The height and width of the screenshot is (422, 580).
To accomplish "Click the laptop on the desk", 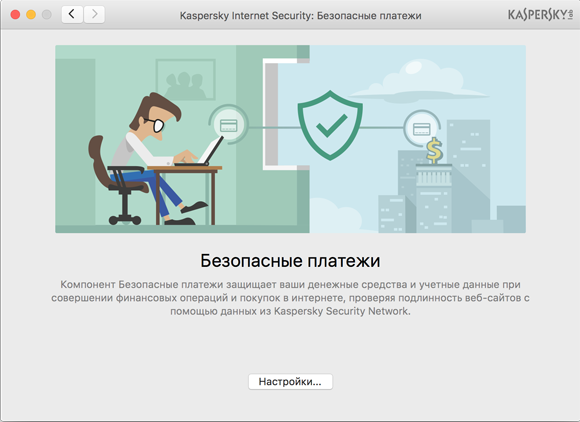I will point(202,152).
